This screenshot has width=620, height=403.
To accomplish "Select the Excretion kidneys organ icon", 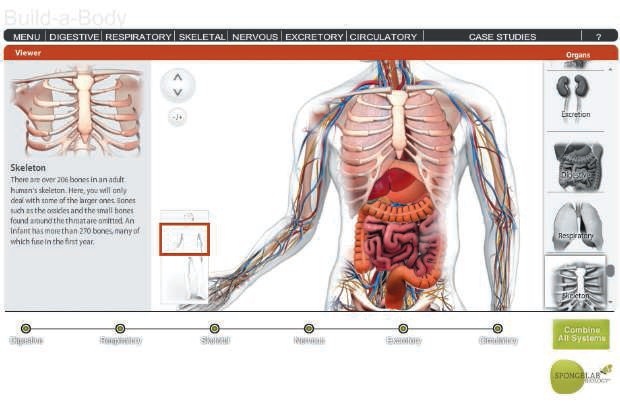I will tap(575, 97).
